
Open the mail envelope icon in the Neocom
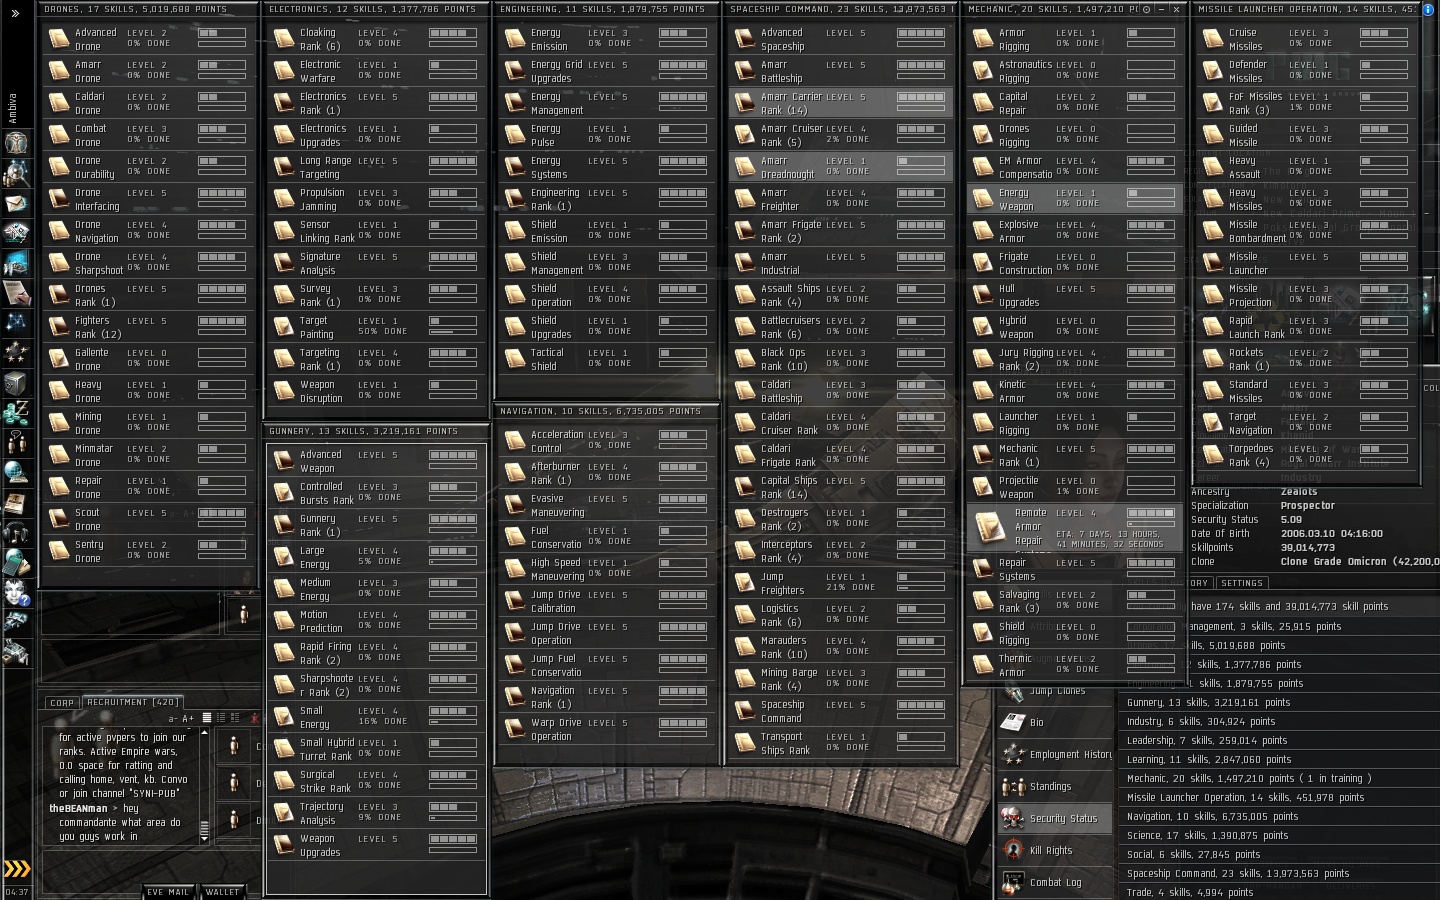[16, 204]
